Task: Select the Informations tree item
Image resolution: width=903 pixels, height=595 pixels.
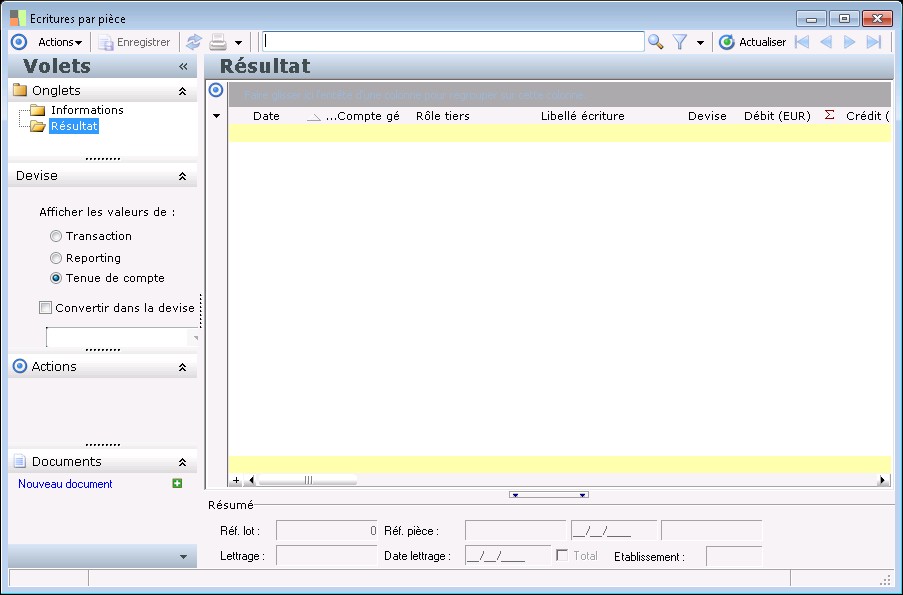Action: 87,110
